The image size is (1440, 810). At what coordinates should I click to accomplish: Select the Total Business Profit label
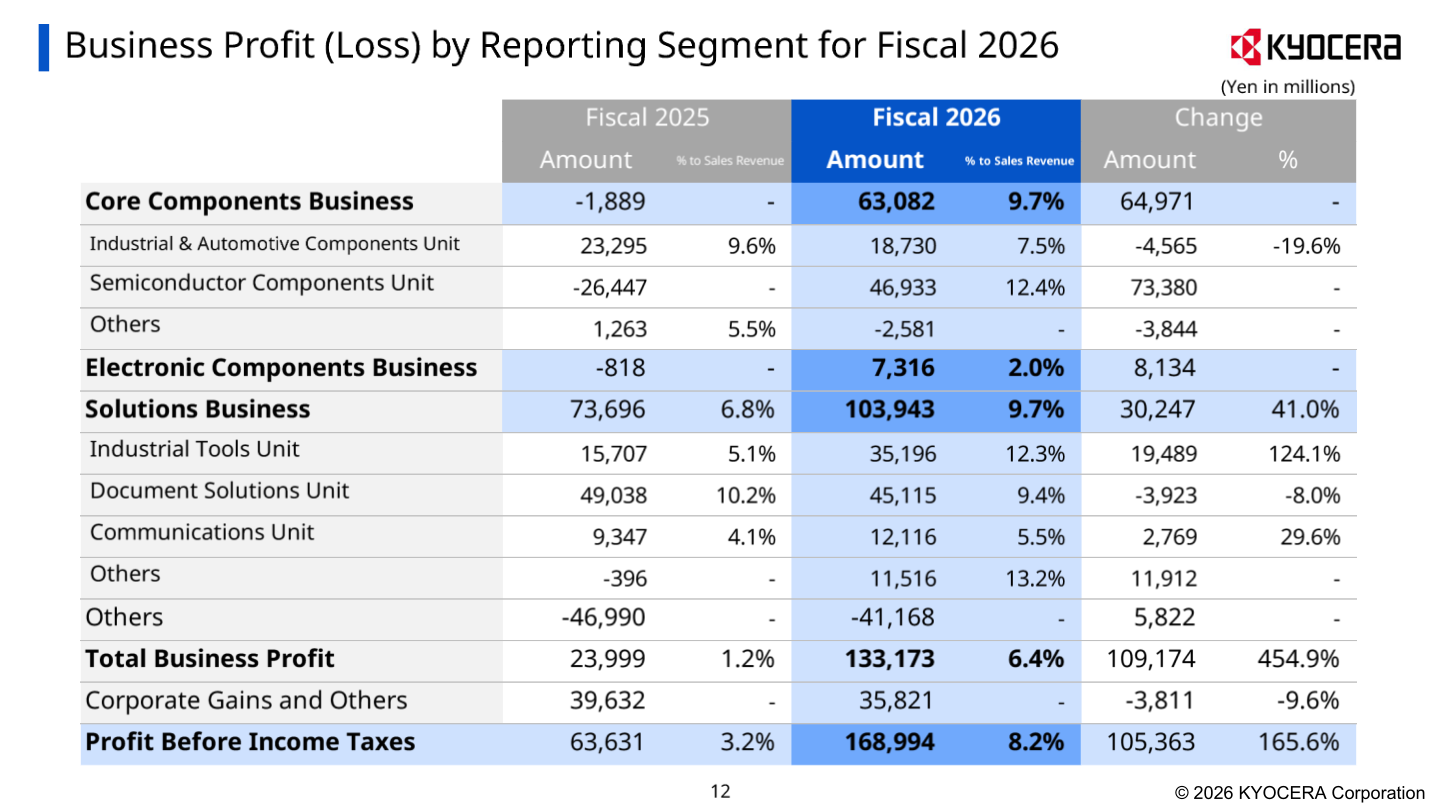[210, 659]
